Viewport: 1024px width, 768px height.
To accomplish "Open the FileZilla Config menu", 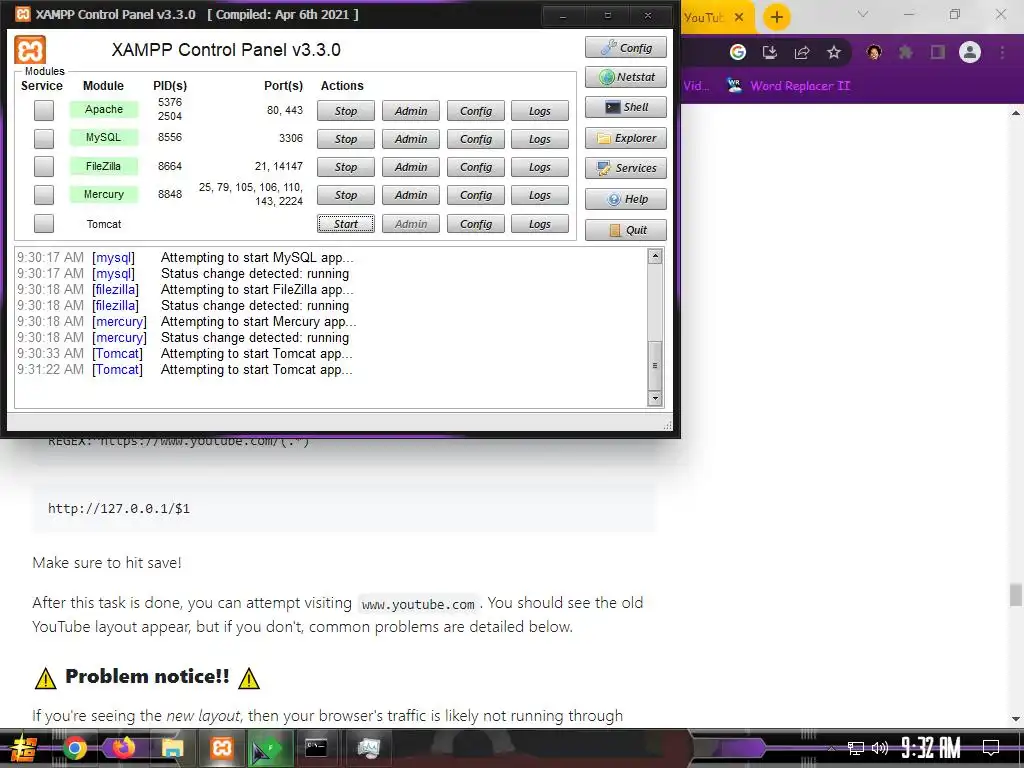I will 475,167.
